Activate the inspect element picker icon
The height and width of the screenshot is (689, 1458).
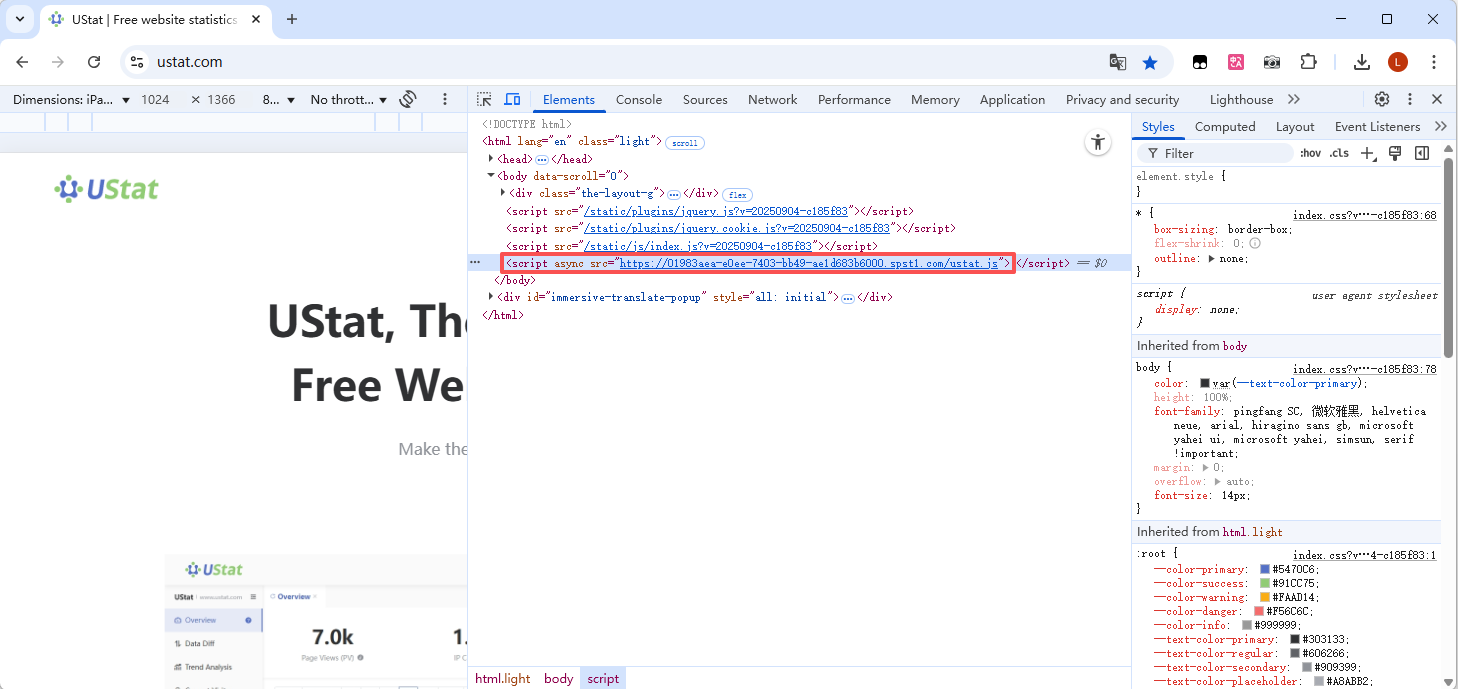(x=484, y=99)
